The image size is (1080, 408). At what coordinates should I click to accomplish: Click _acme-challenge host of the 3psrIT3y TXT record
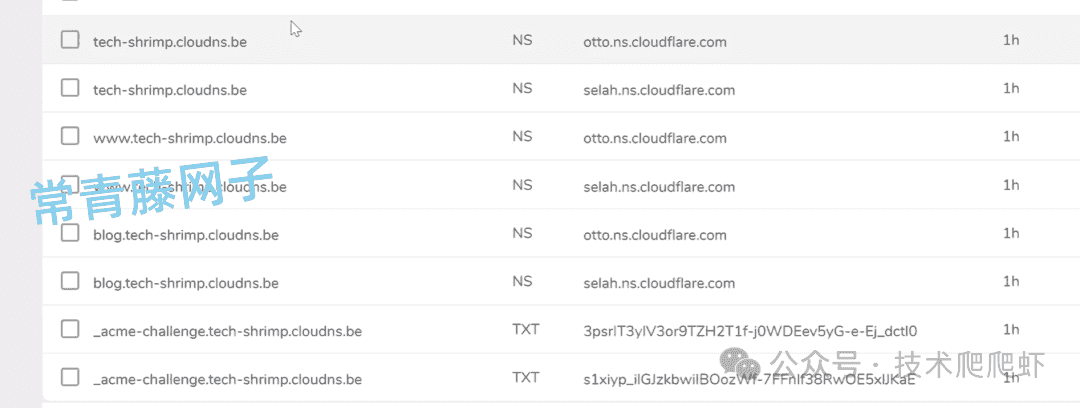click(227, 332)
